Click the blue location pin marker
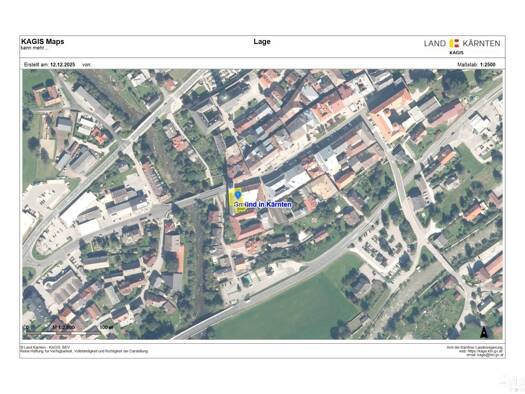This screenshot has width=525, height=394. 238,194
